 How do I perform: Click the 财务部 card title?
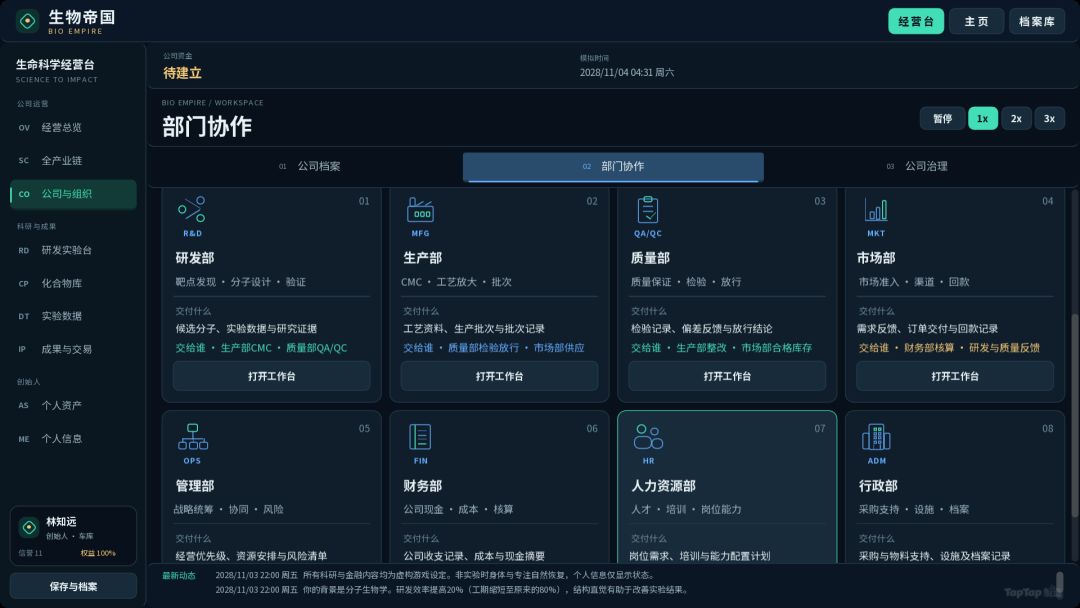422,486
